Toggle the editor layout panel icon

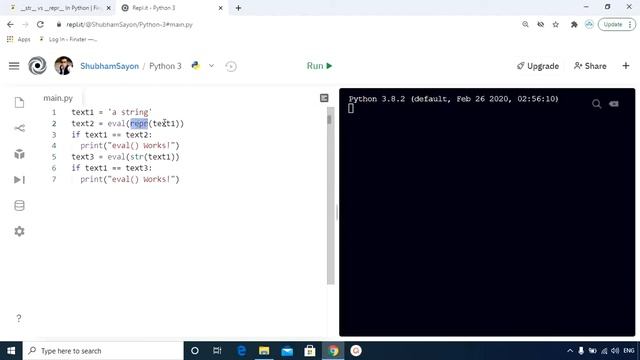click(x=324, y=98)
